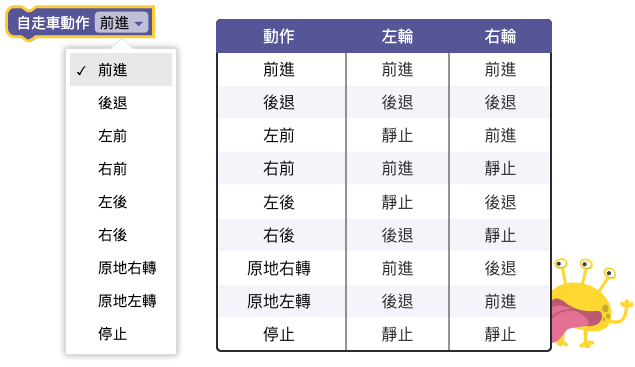Click 原地左轉 cell in the table
The height and width of the screenshot is (367, 635).
pyautogui.click(x=279, y=301)
